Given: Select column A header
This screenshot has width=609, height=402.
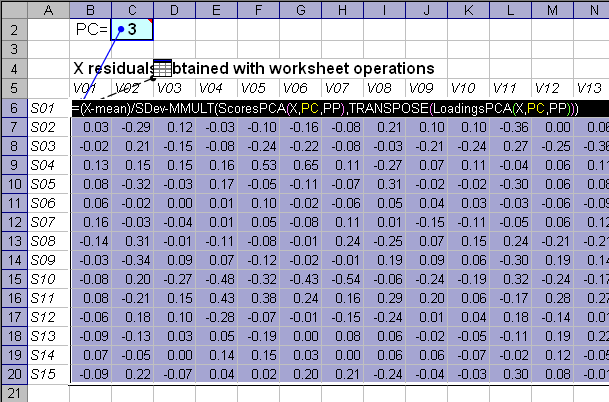Looking at the screenshot, I should [49, 10].
